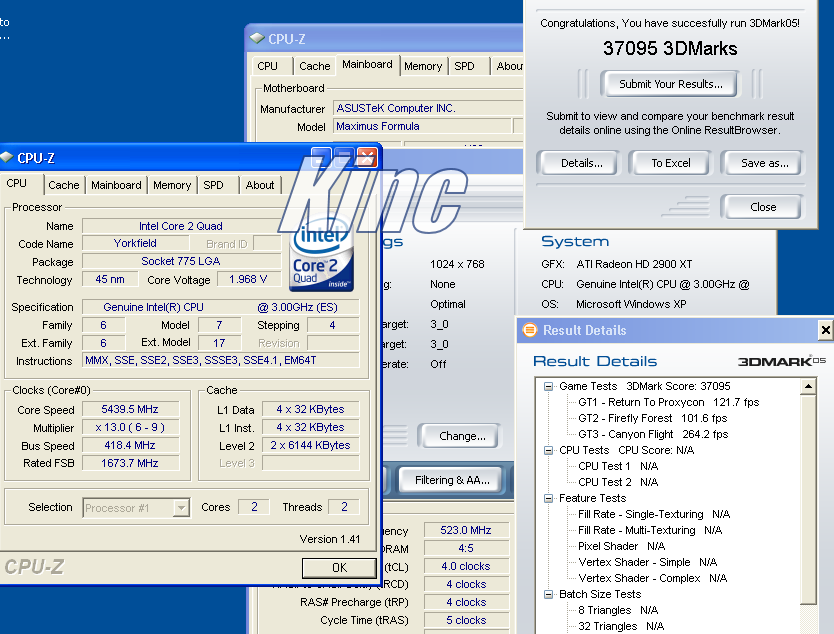This screenshot has width=834, height=634.
Task: Collapse the Batch Size Tests node
Action: click(549, 594)
